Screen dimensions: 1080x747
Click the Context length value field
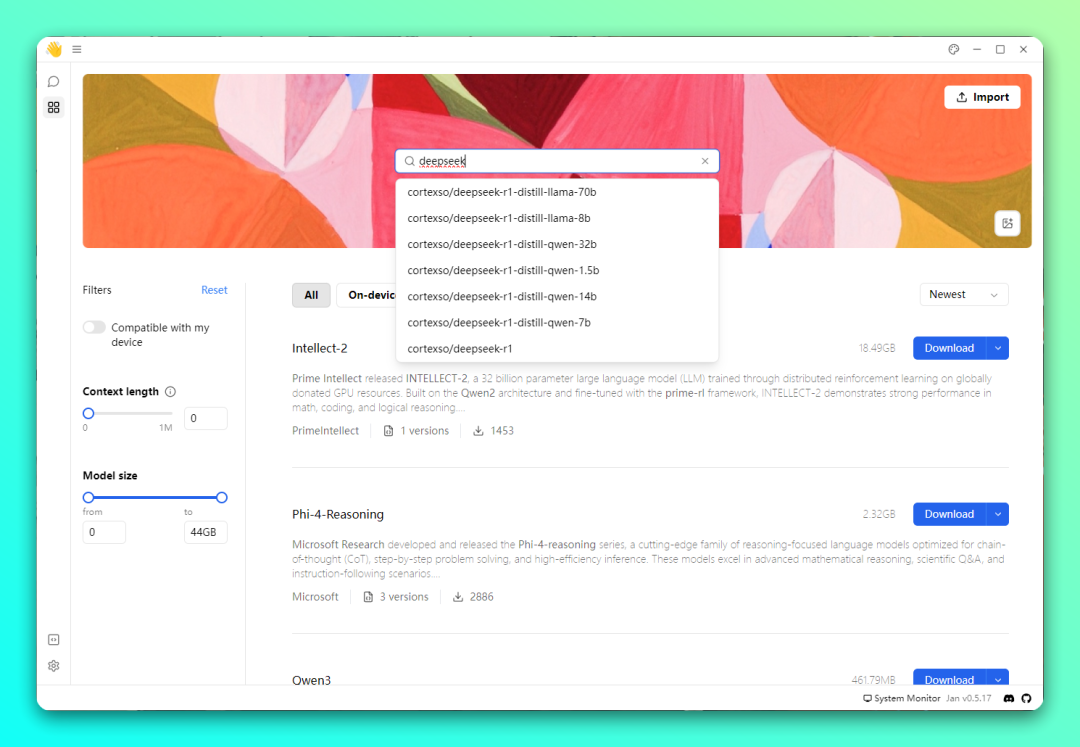point(205,419)
